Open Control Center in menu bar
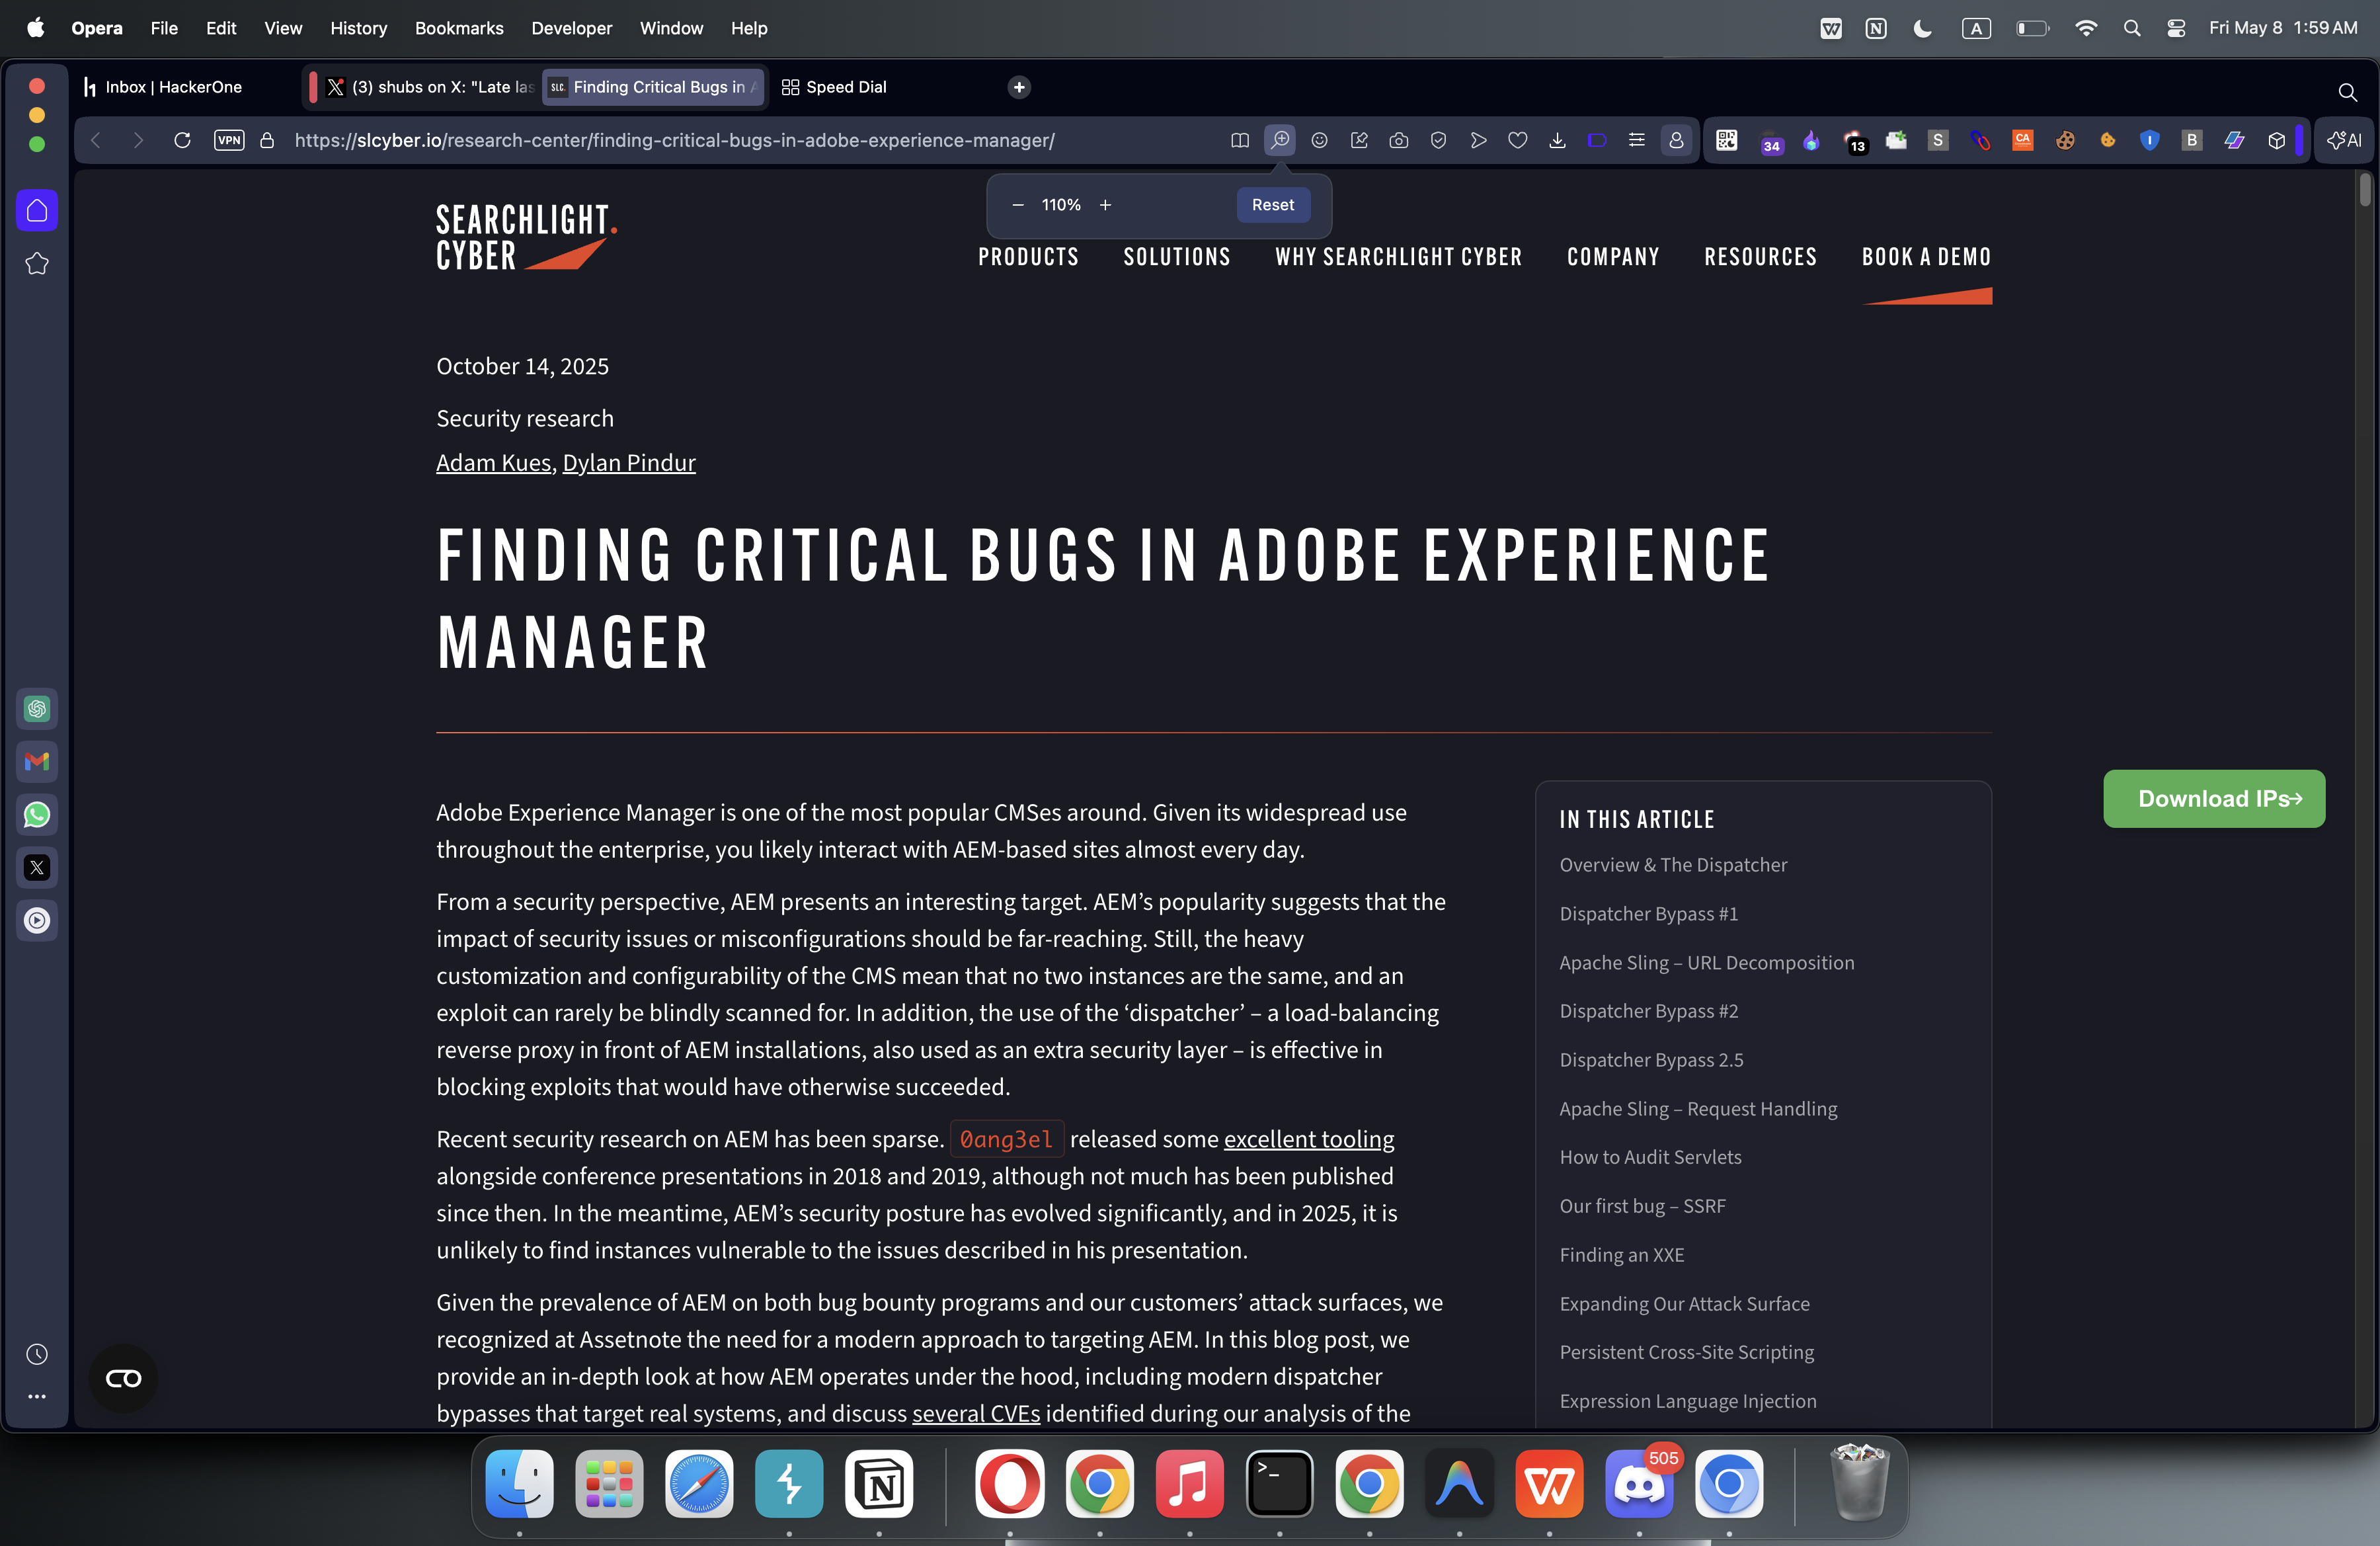 2176,28
